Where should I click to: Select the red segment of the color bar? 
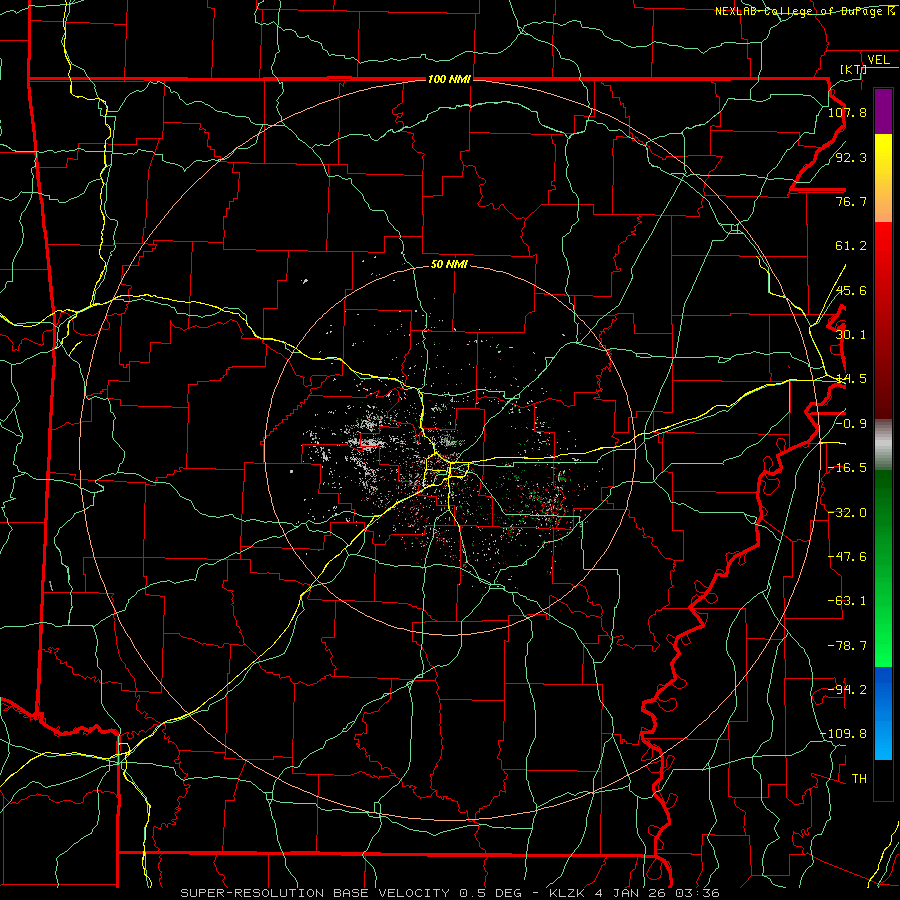point(883,321)
